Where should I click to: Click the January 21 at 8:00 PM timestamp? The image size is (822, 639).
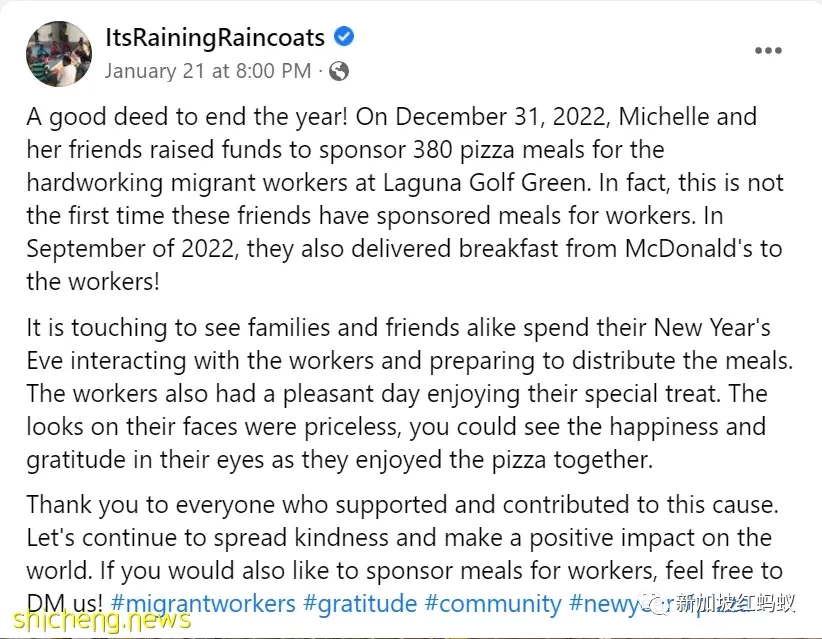click(208, 71)
